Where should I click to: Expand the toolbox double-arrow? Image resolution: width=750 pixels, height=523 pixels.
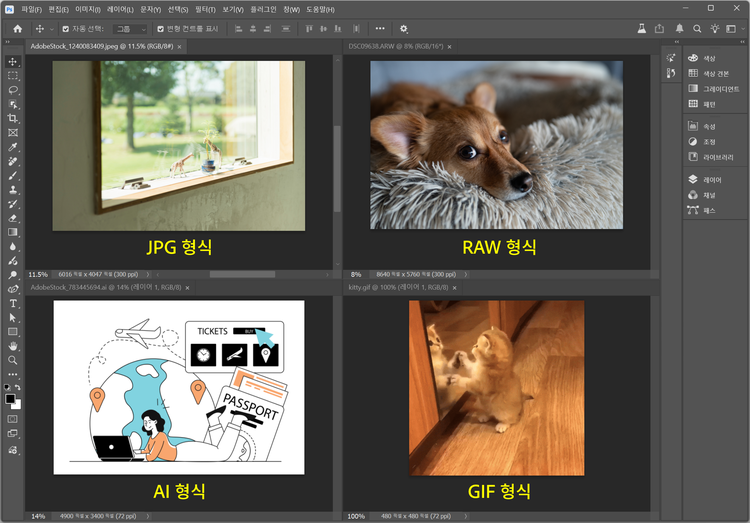tap(8, 42)
